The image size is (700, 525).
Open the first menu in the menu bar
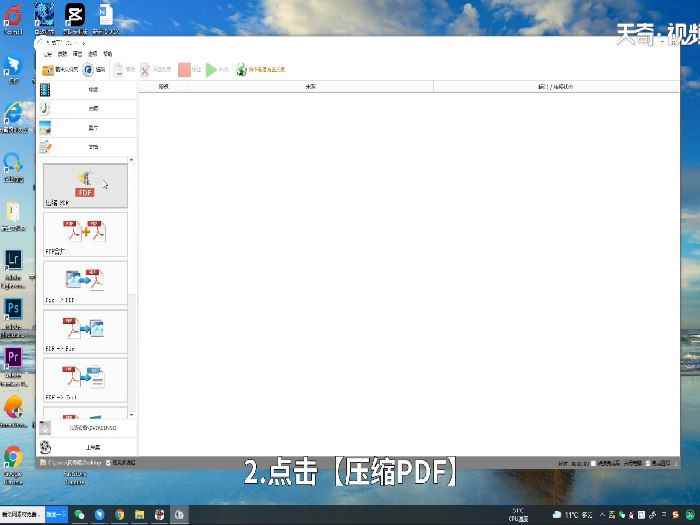(x=47, y=54)
